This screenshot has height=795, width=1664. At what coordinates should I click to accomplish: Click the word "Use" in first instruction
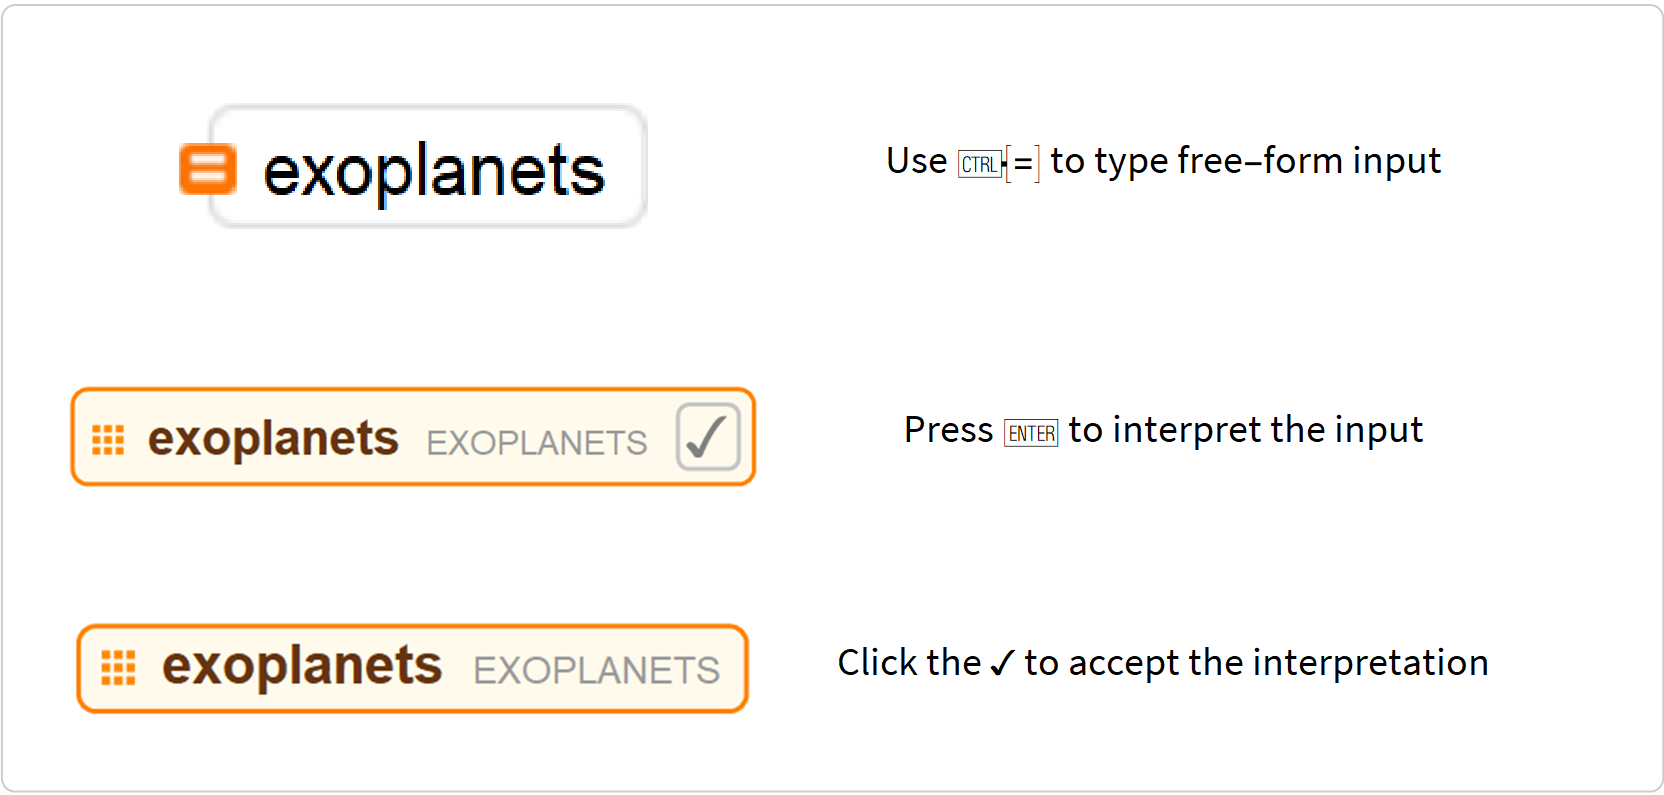[x=916, y=161]
